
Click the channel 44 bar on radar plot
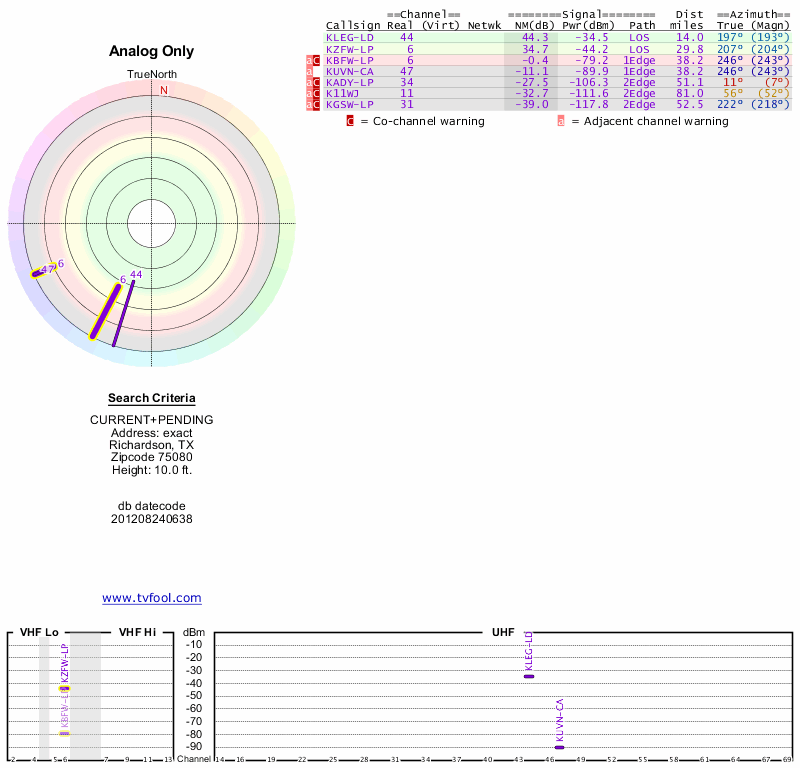click(123, 313)
